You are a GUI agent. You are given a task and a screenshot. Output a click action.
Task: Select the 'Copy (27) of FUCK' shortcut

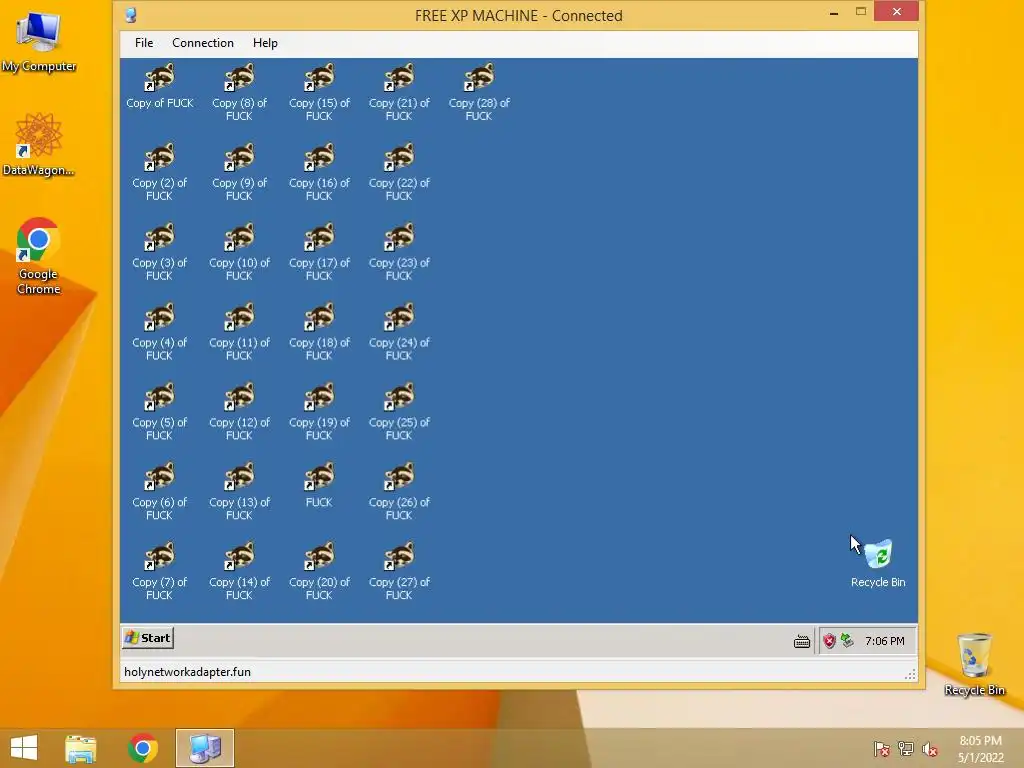[x=399, y=571]
